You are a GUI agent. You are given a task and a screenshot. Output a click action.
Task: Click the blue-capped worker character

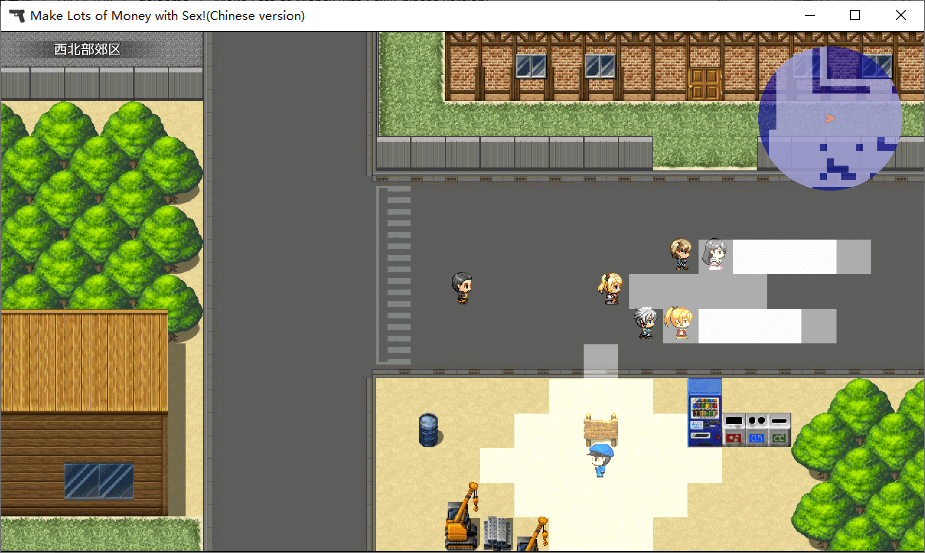600,460
